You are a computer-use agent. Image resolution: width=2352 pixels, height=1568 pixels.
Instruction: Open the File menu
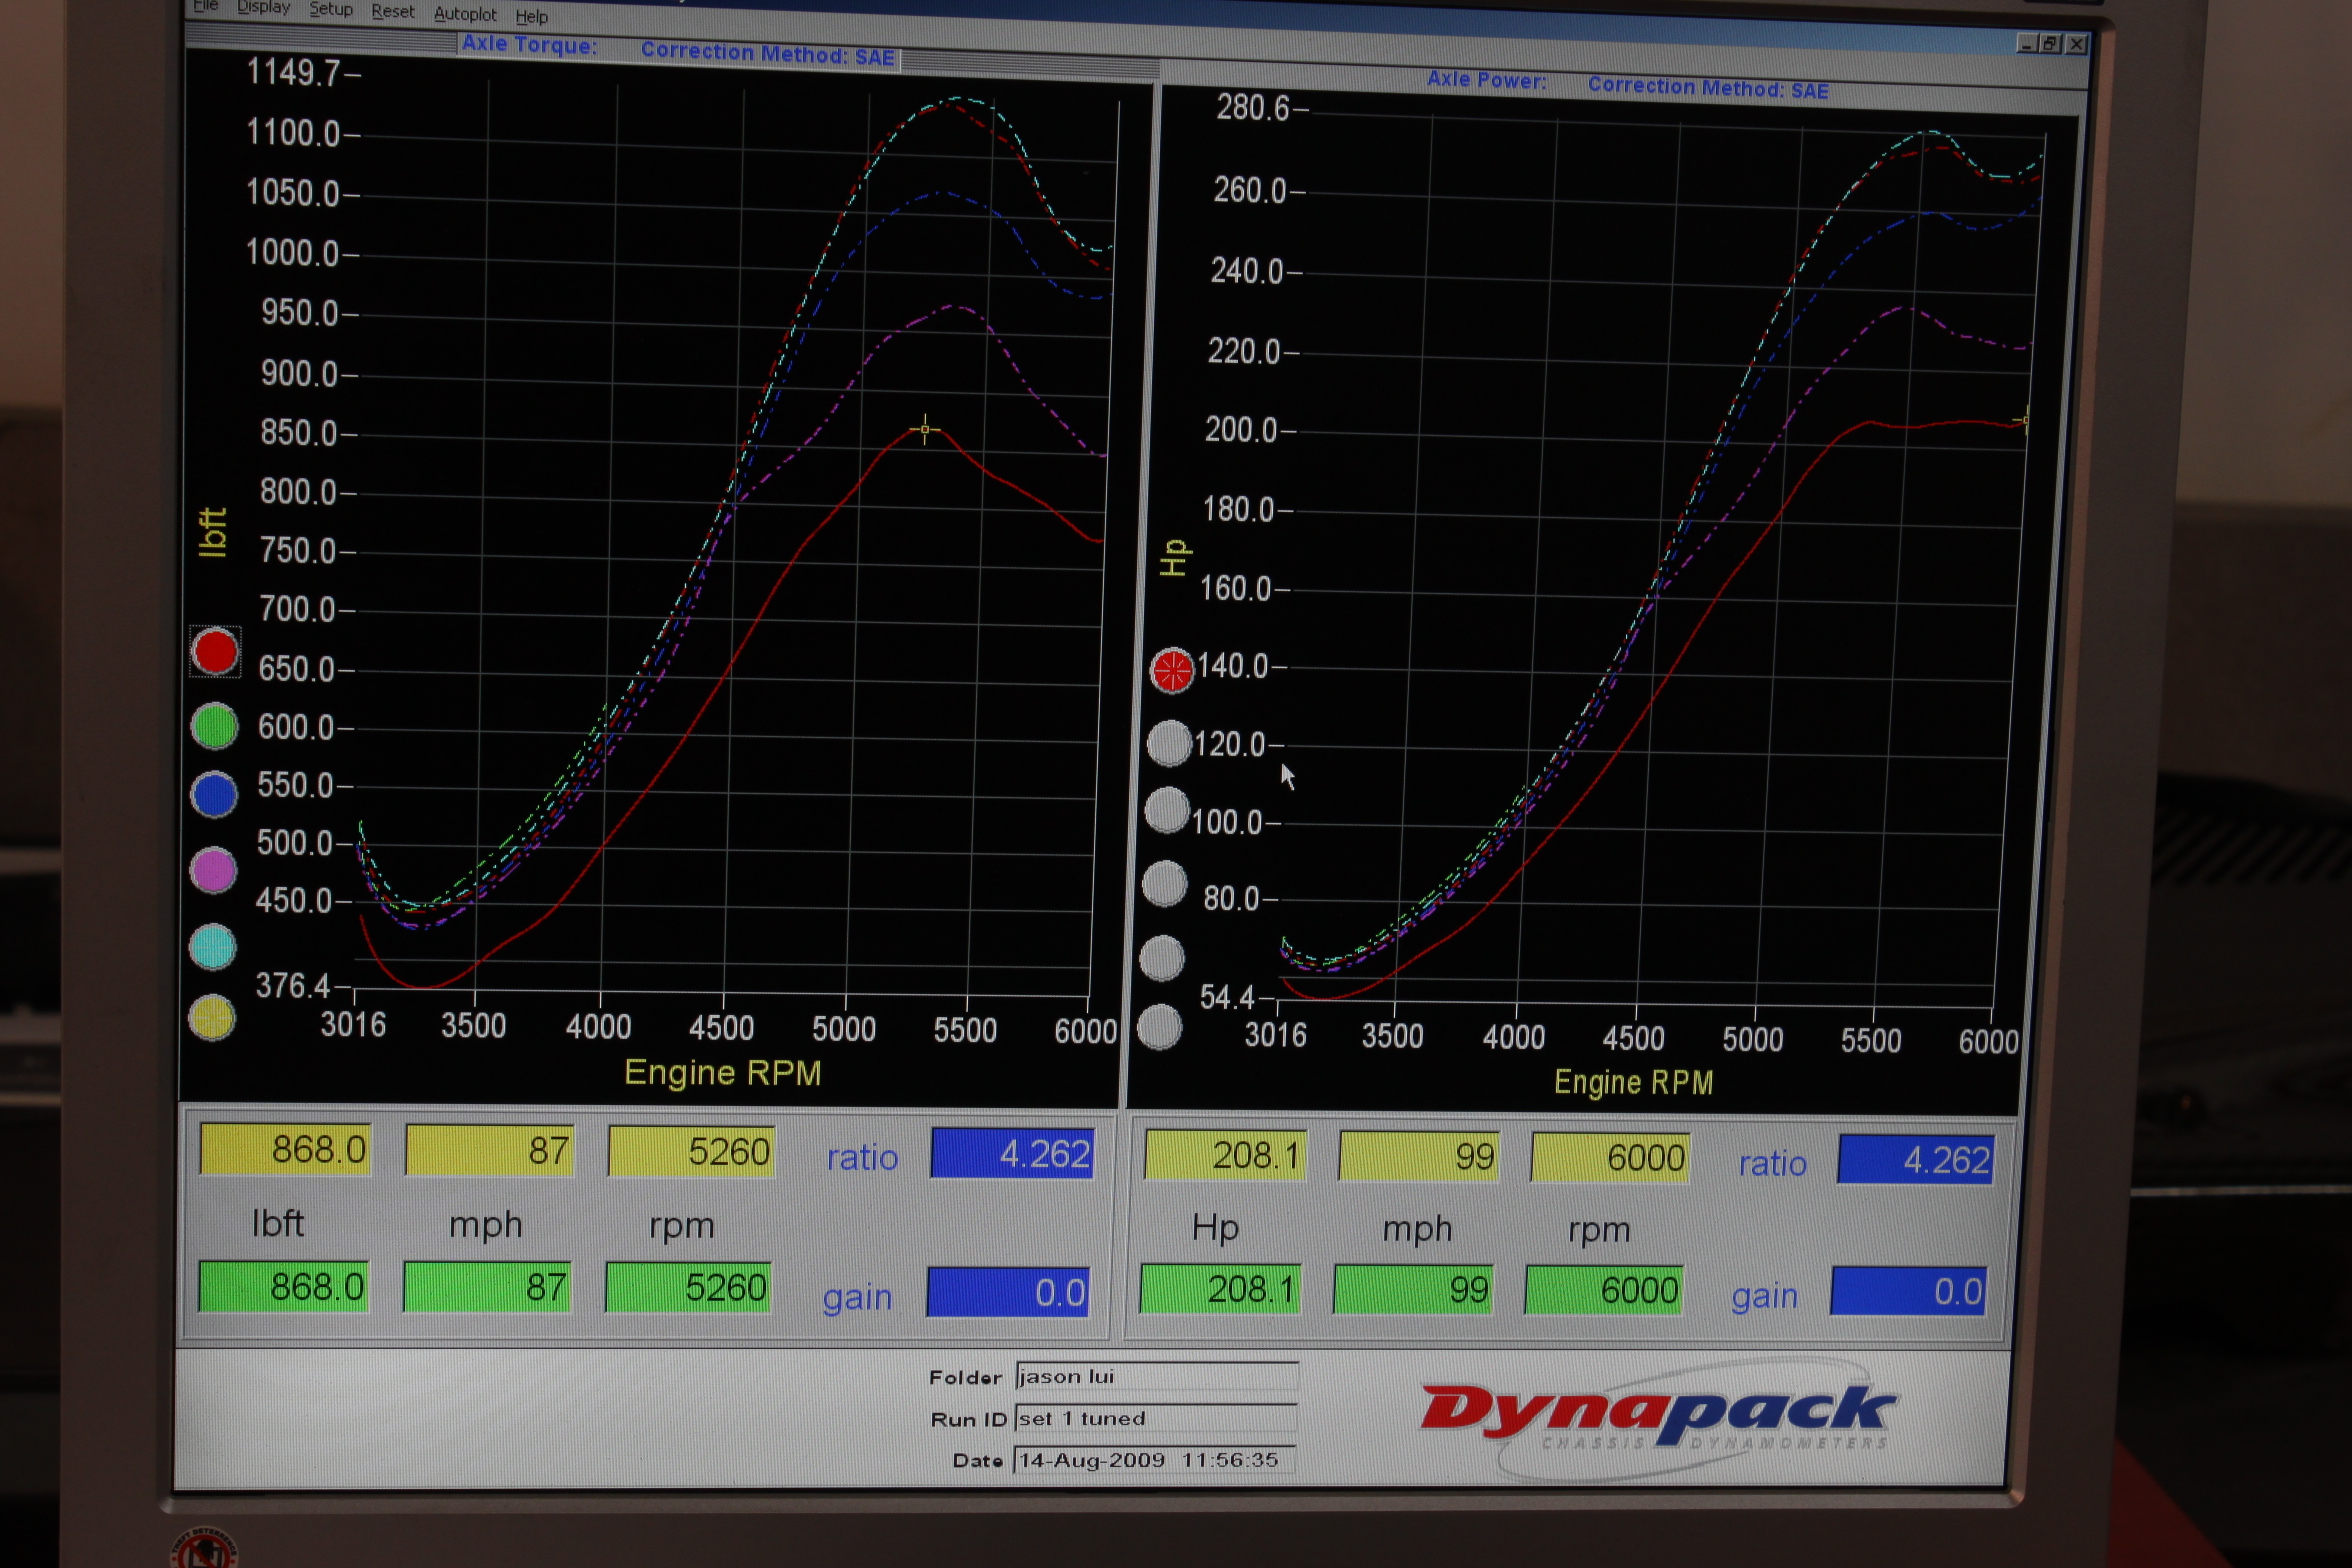point(205,6)
